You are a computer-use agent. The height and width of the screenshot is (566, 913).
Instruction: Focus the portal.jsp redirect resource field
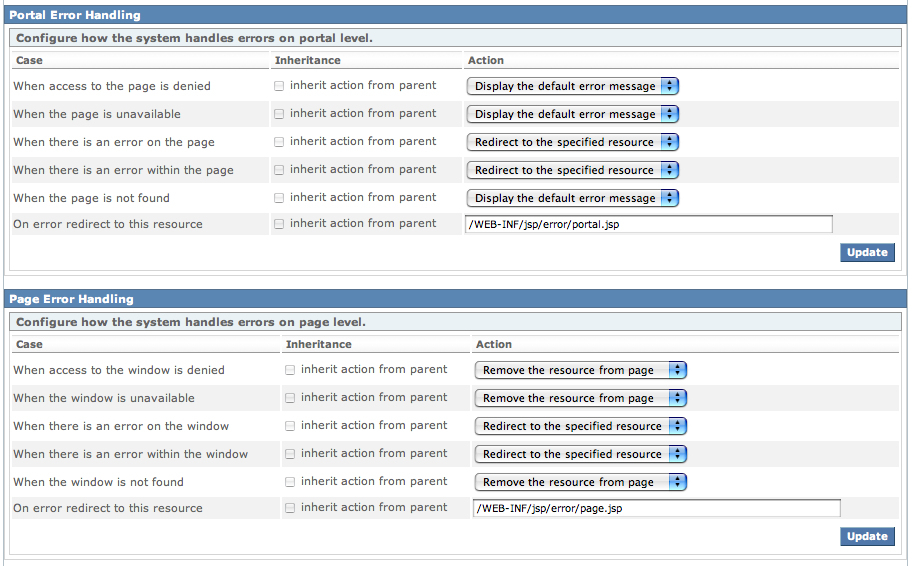click(x=649, y=225)
